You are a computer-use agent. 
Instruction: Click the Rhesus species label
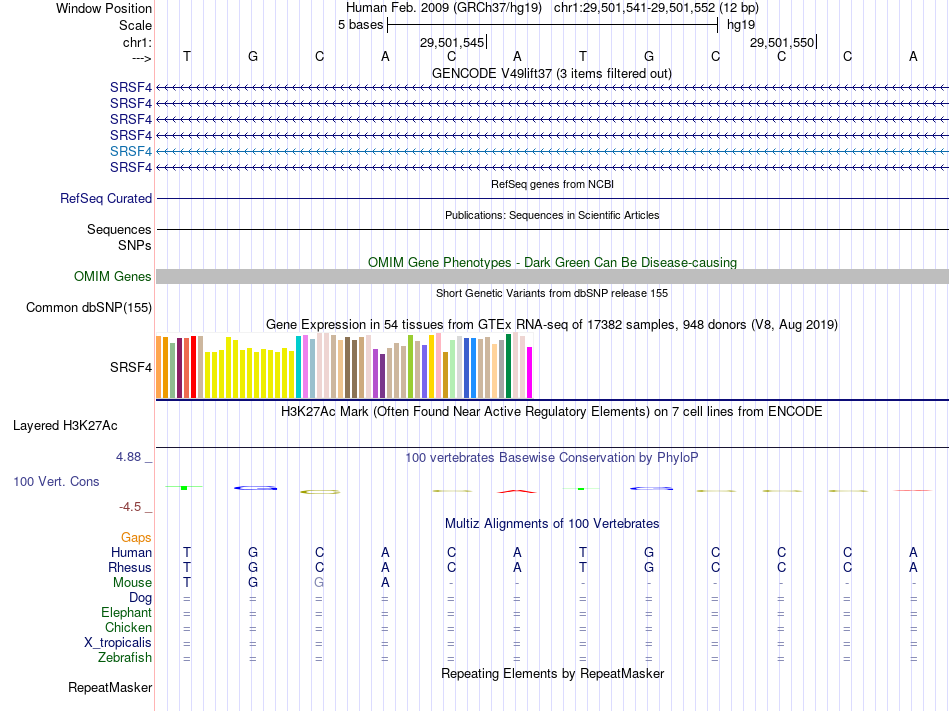pyautogui.click(x=130, y=567)
